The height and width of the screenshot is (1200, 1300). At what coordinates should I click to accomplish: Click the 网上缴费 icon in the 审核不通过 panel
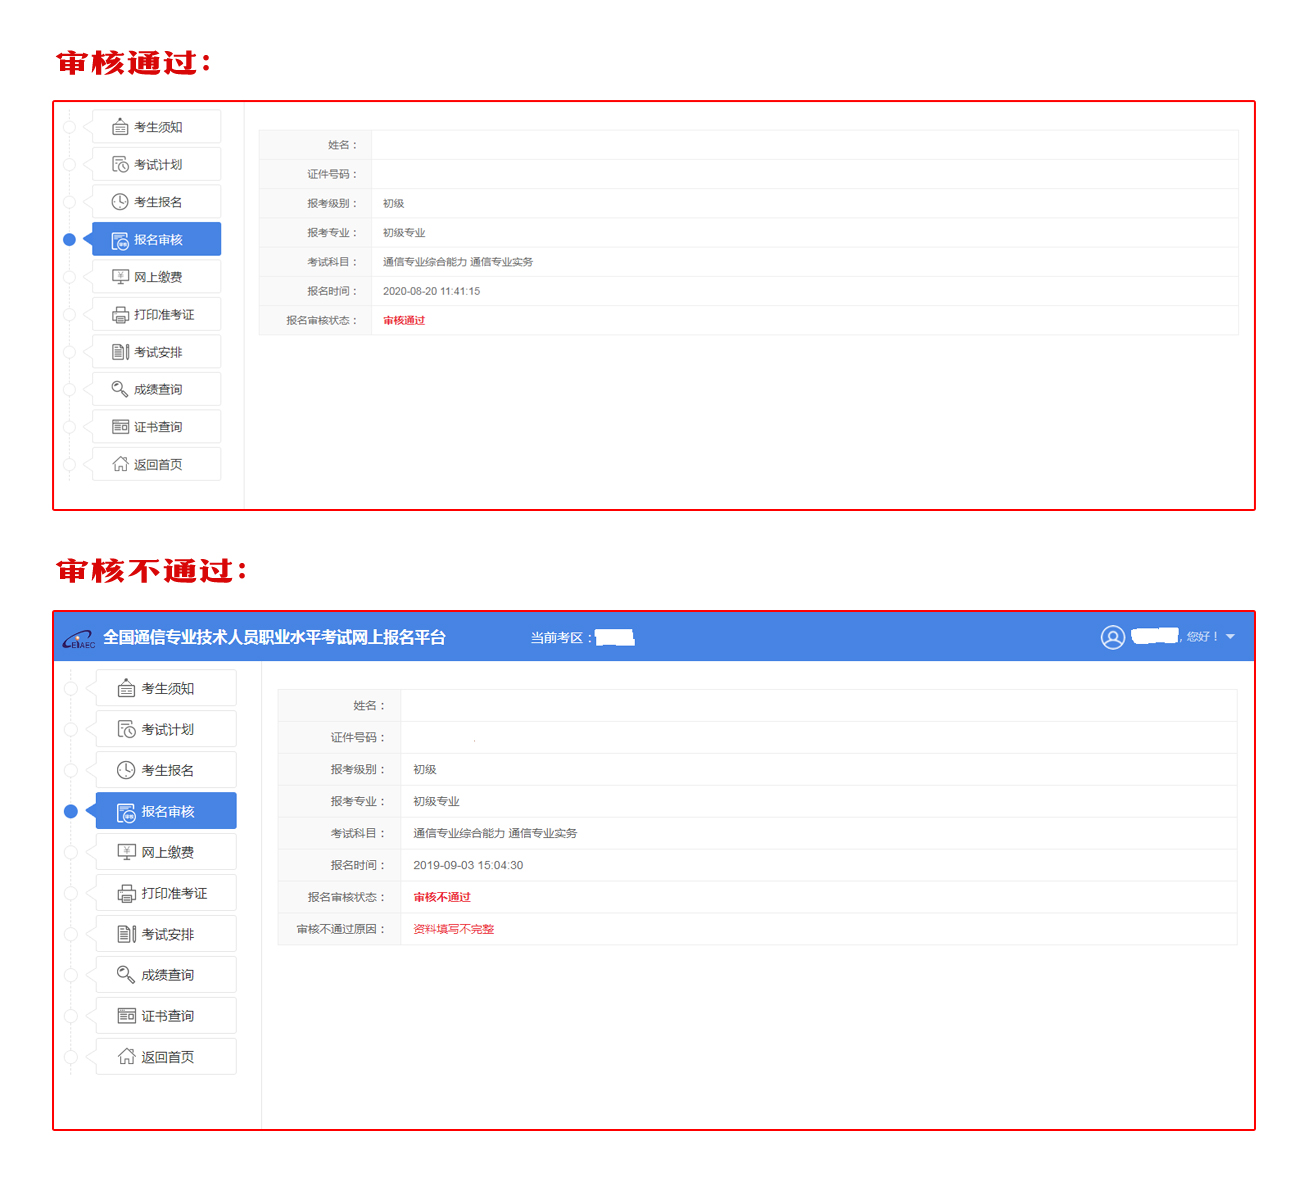coord(126,852)
